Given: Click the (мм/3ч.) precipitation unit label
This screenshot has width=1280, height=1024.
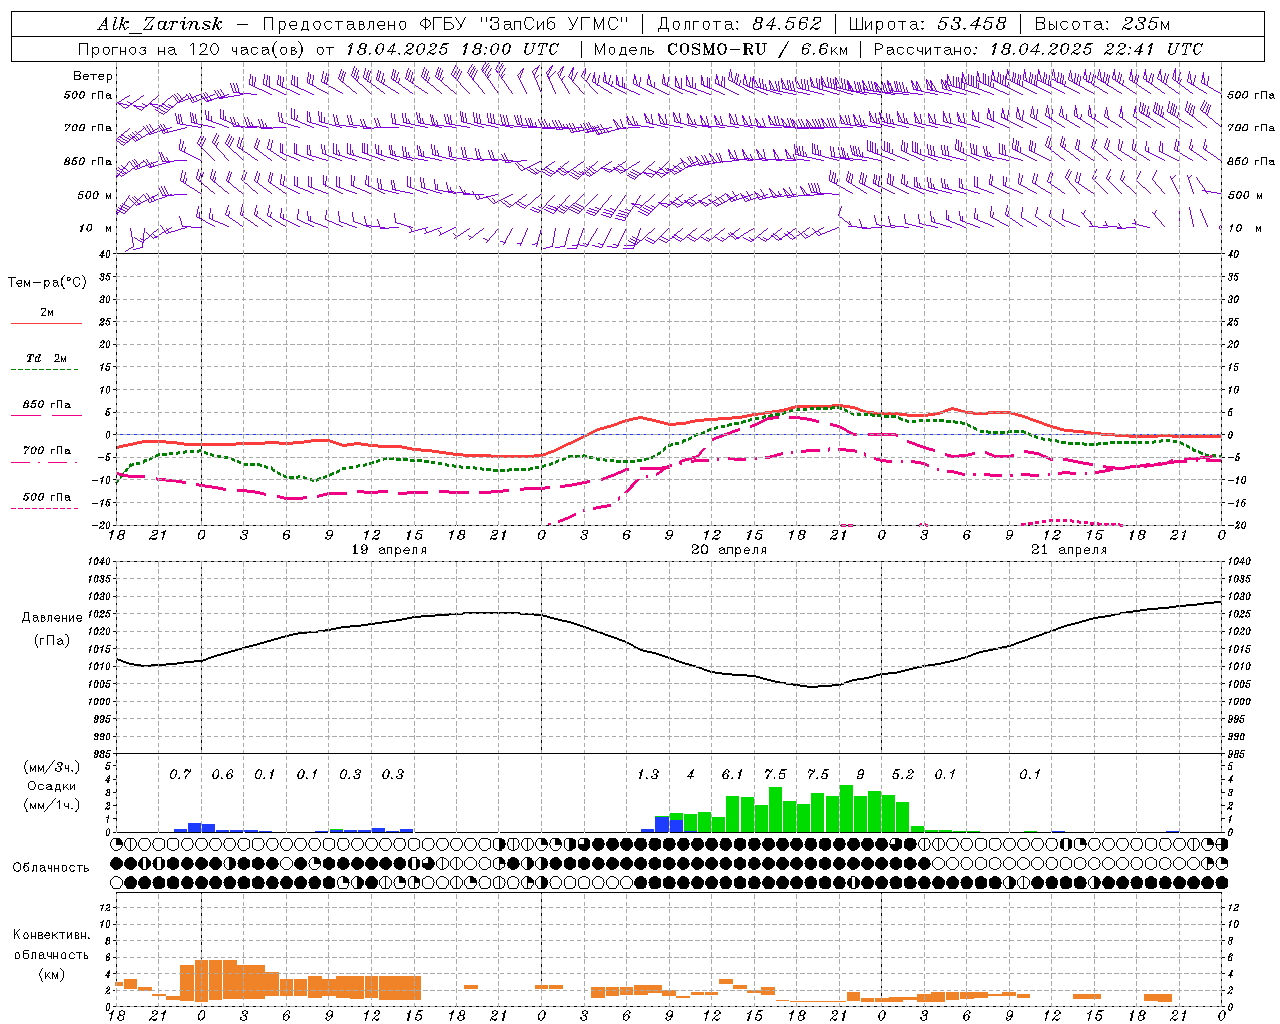Looking at the screenshot, I should 52,767.
